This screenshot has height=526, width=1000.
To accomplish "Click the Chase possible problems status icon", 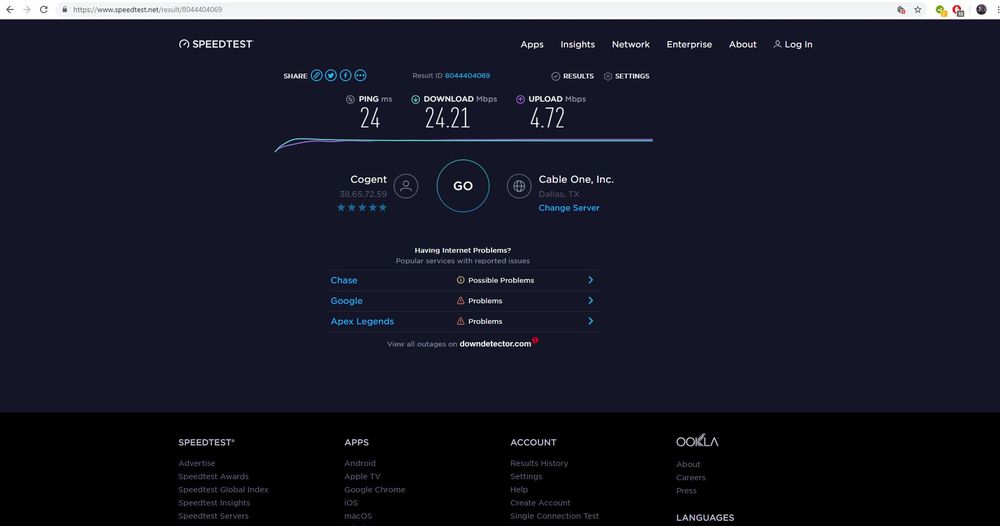I will 460,280.
